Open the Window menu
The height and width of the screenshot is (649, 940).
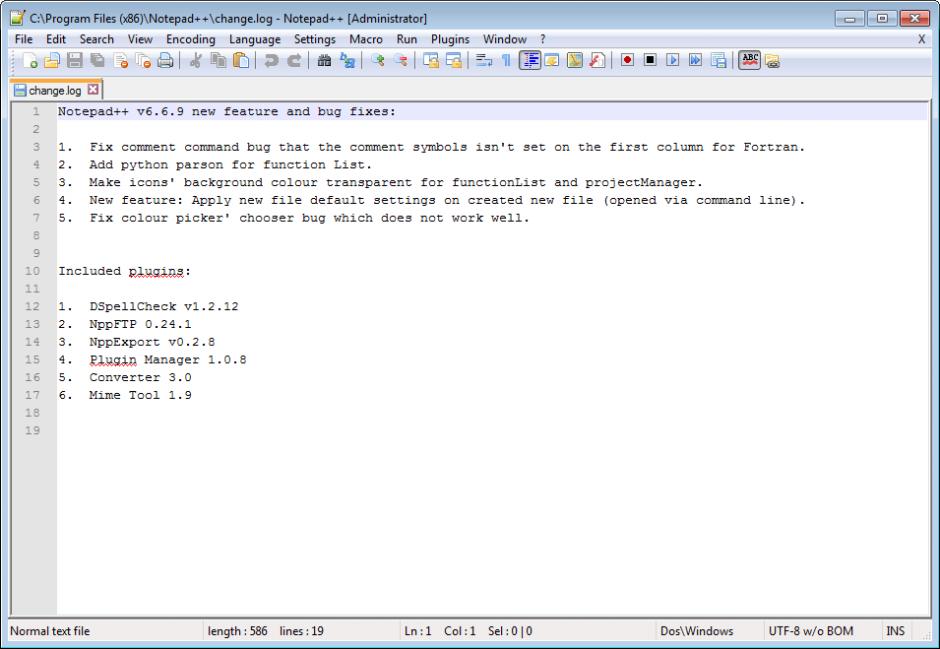[x=505, y=39]
